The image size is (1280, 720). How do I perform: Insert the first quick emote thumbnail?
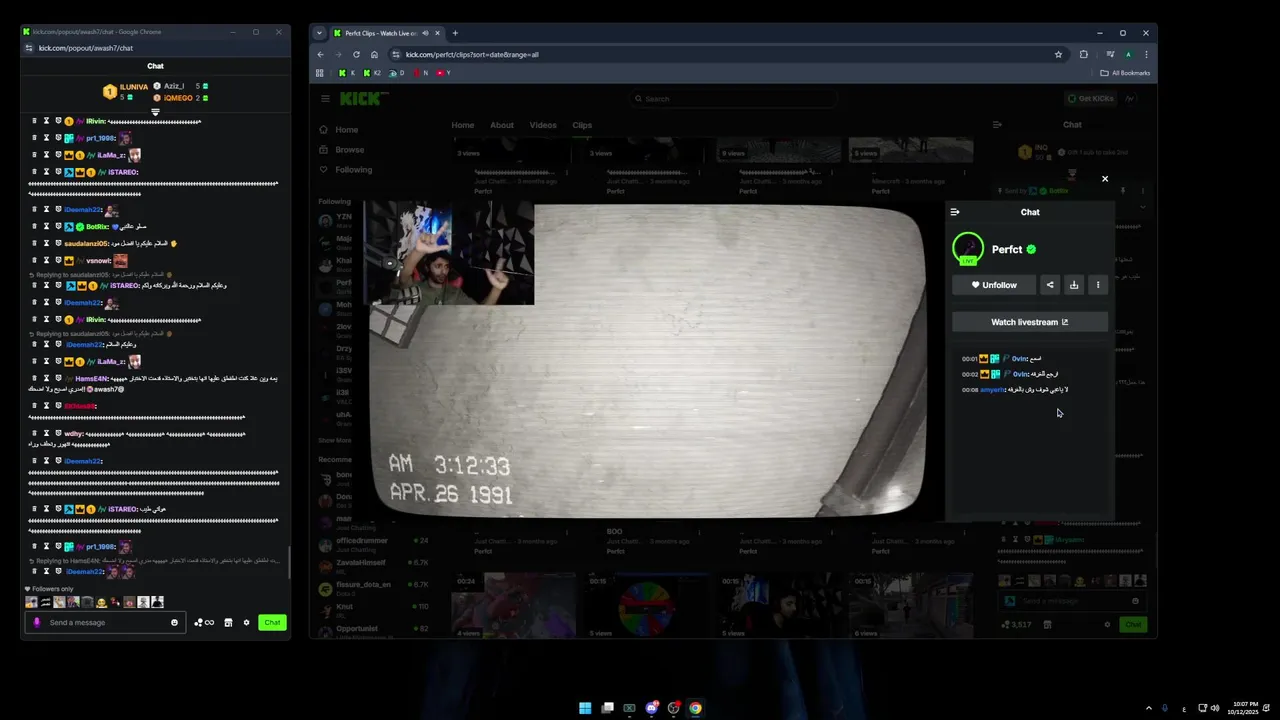click(31, 602)
